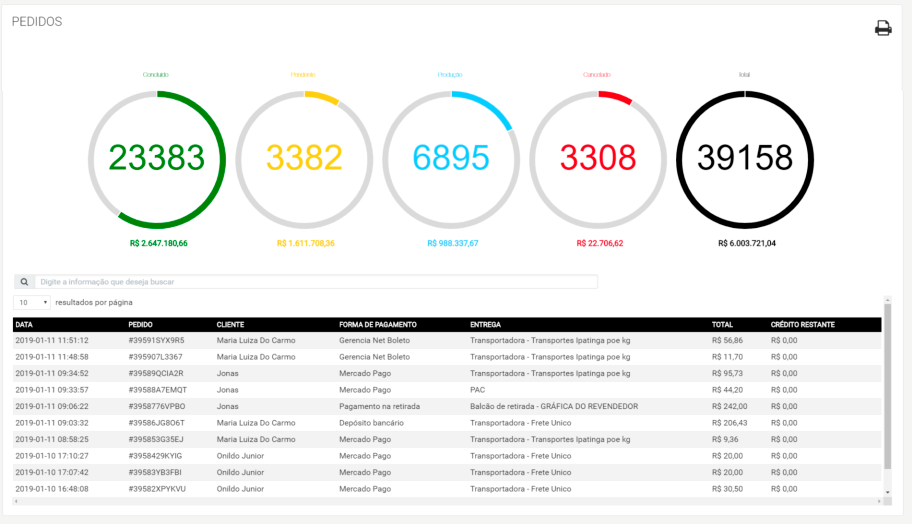Sort table by PEDIDO column header
The width and height of the screenshot is (912, 524).
pos(140,325)
